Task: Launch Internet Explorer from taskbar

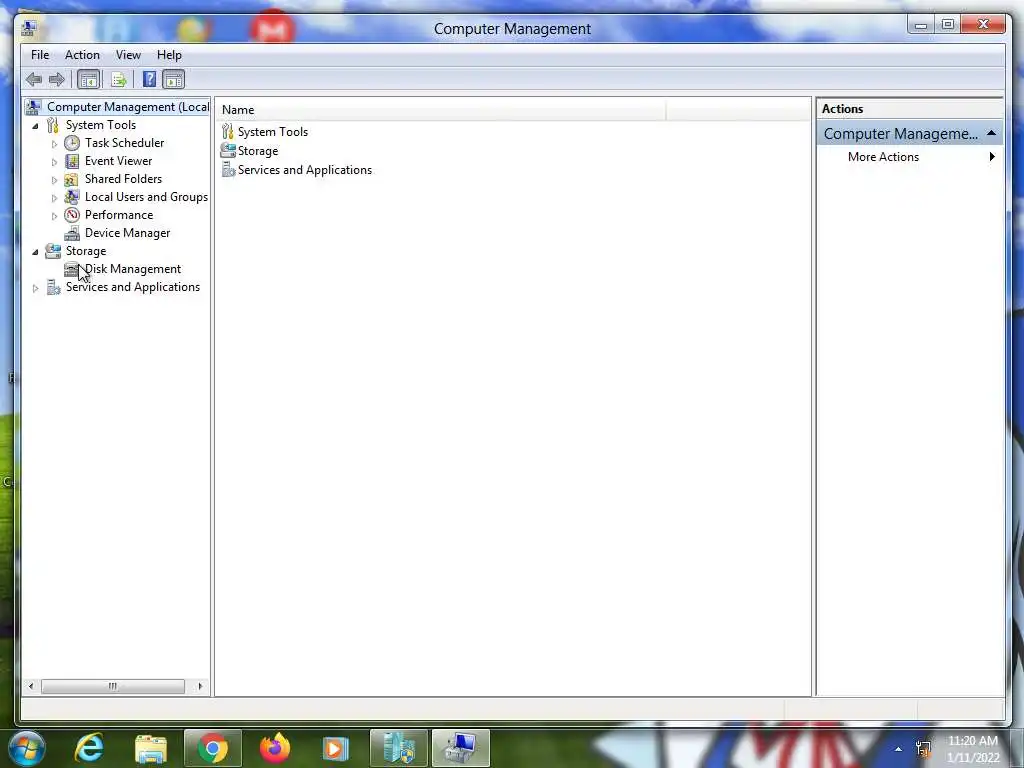Action: [x=89, y=748]
